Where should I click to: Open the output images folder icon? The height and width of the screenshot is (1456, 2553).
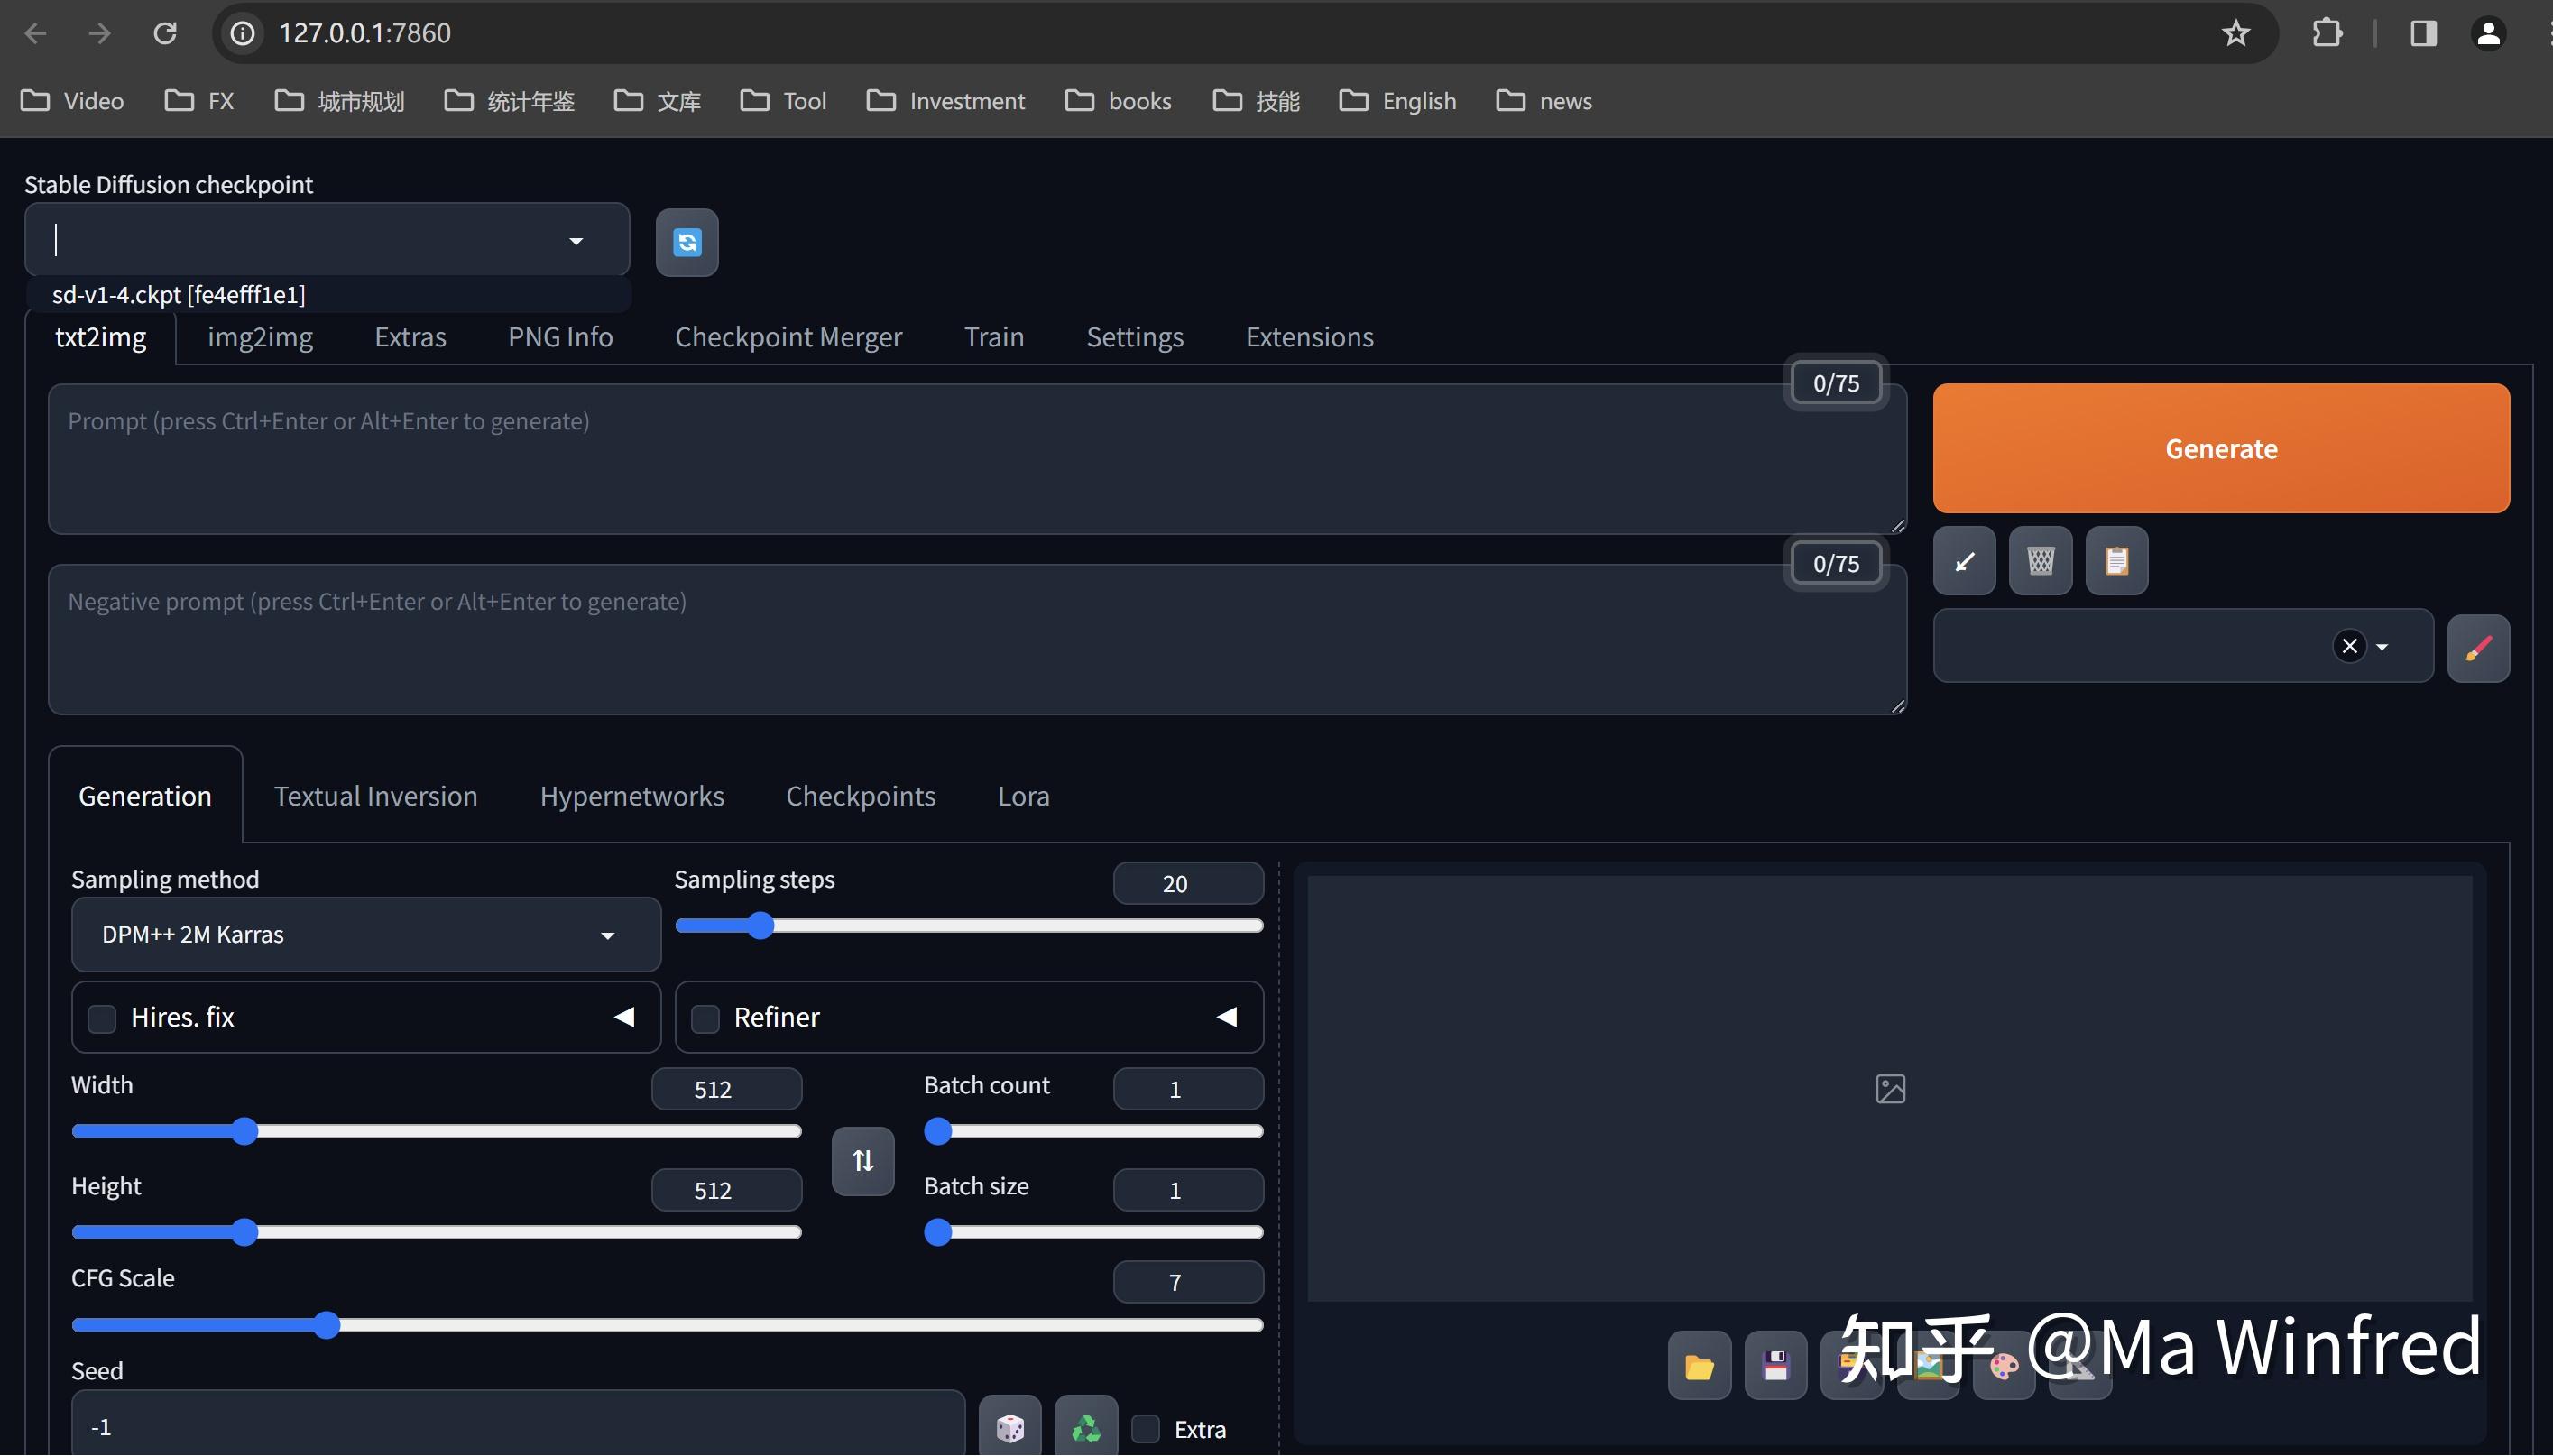pos(1699,1366)
